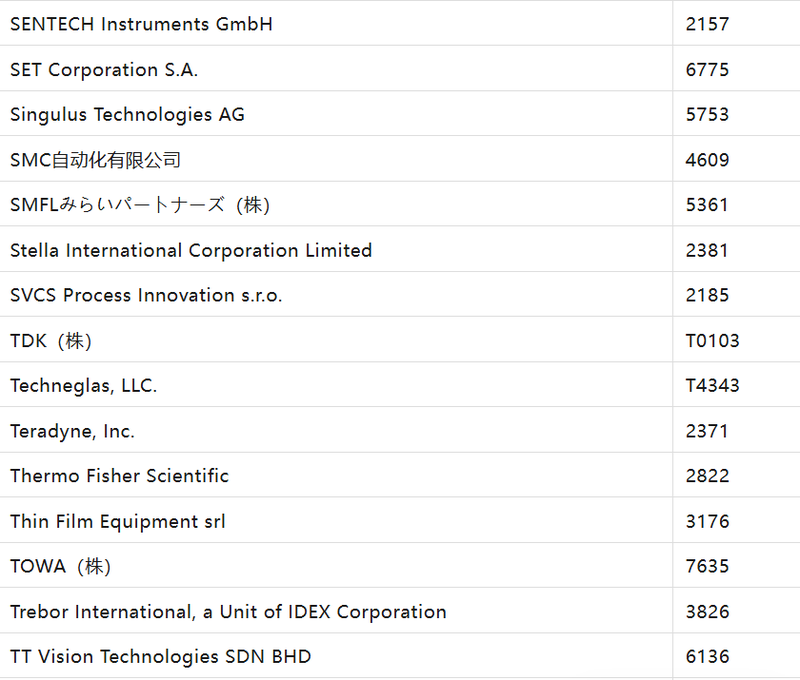Click booth number T0103
Image resolution: width=800 pixels, height=680 pixels.
(x=712, y=341)
